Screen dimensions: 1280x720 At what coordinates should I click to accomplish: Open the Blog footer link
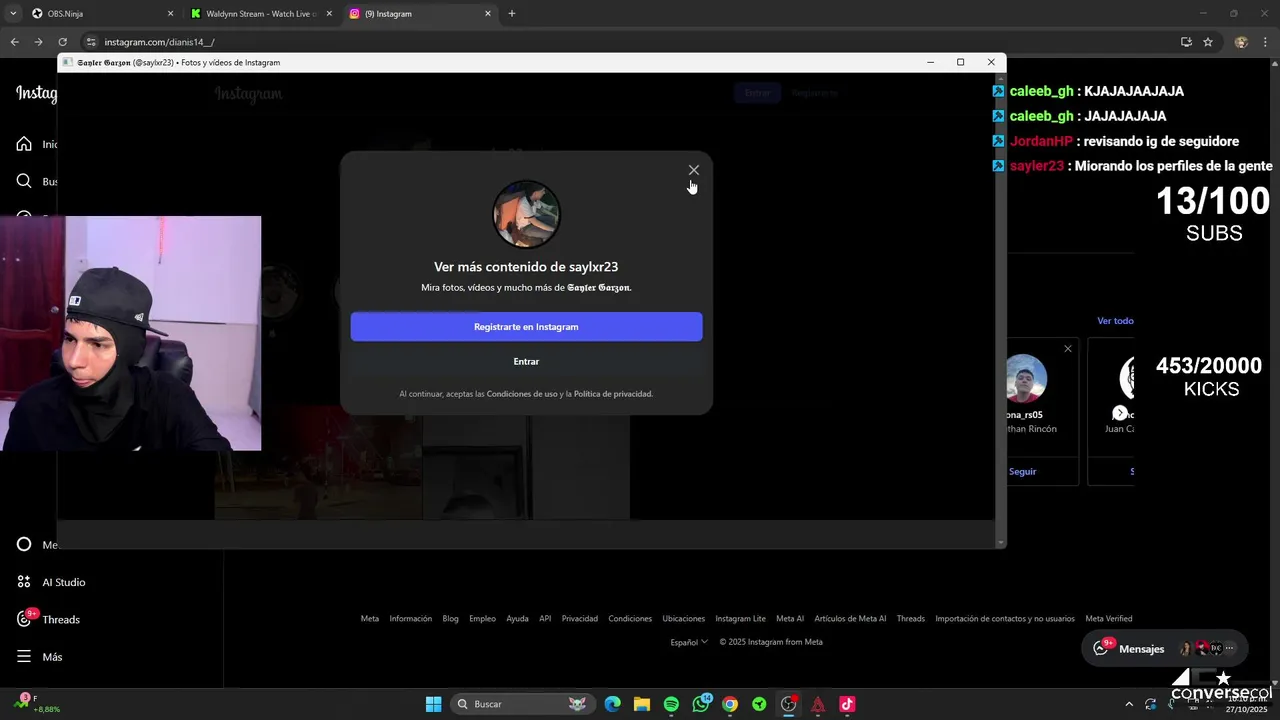(x=451, y=619)
